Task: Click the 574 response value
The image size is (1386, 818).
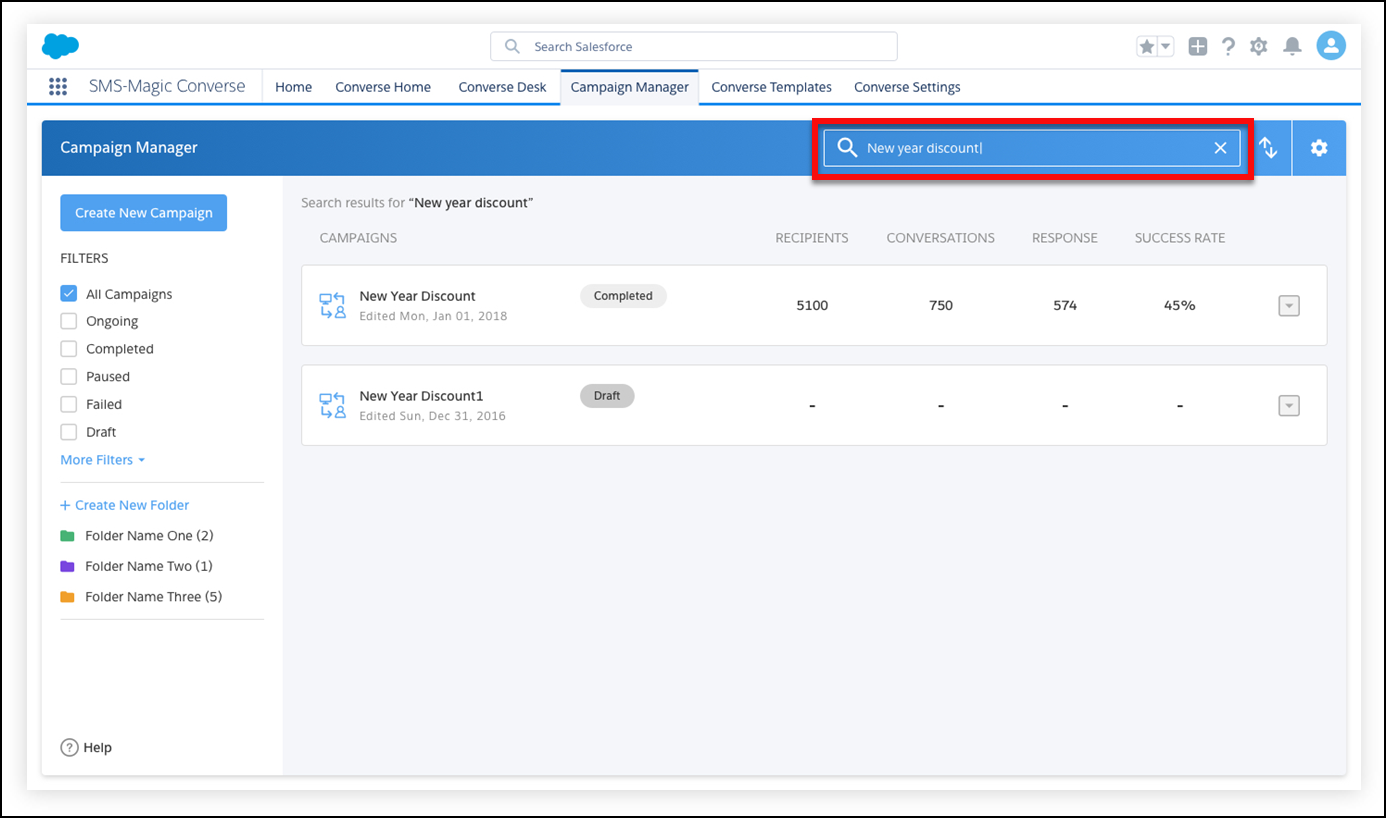Action: click(x=1065, y=305)
